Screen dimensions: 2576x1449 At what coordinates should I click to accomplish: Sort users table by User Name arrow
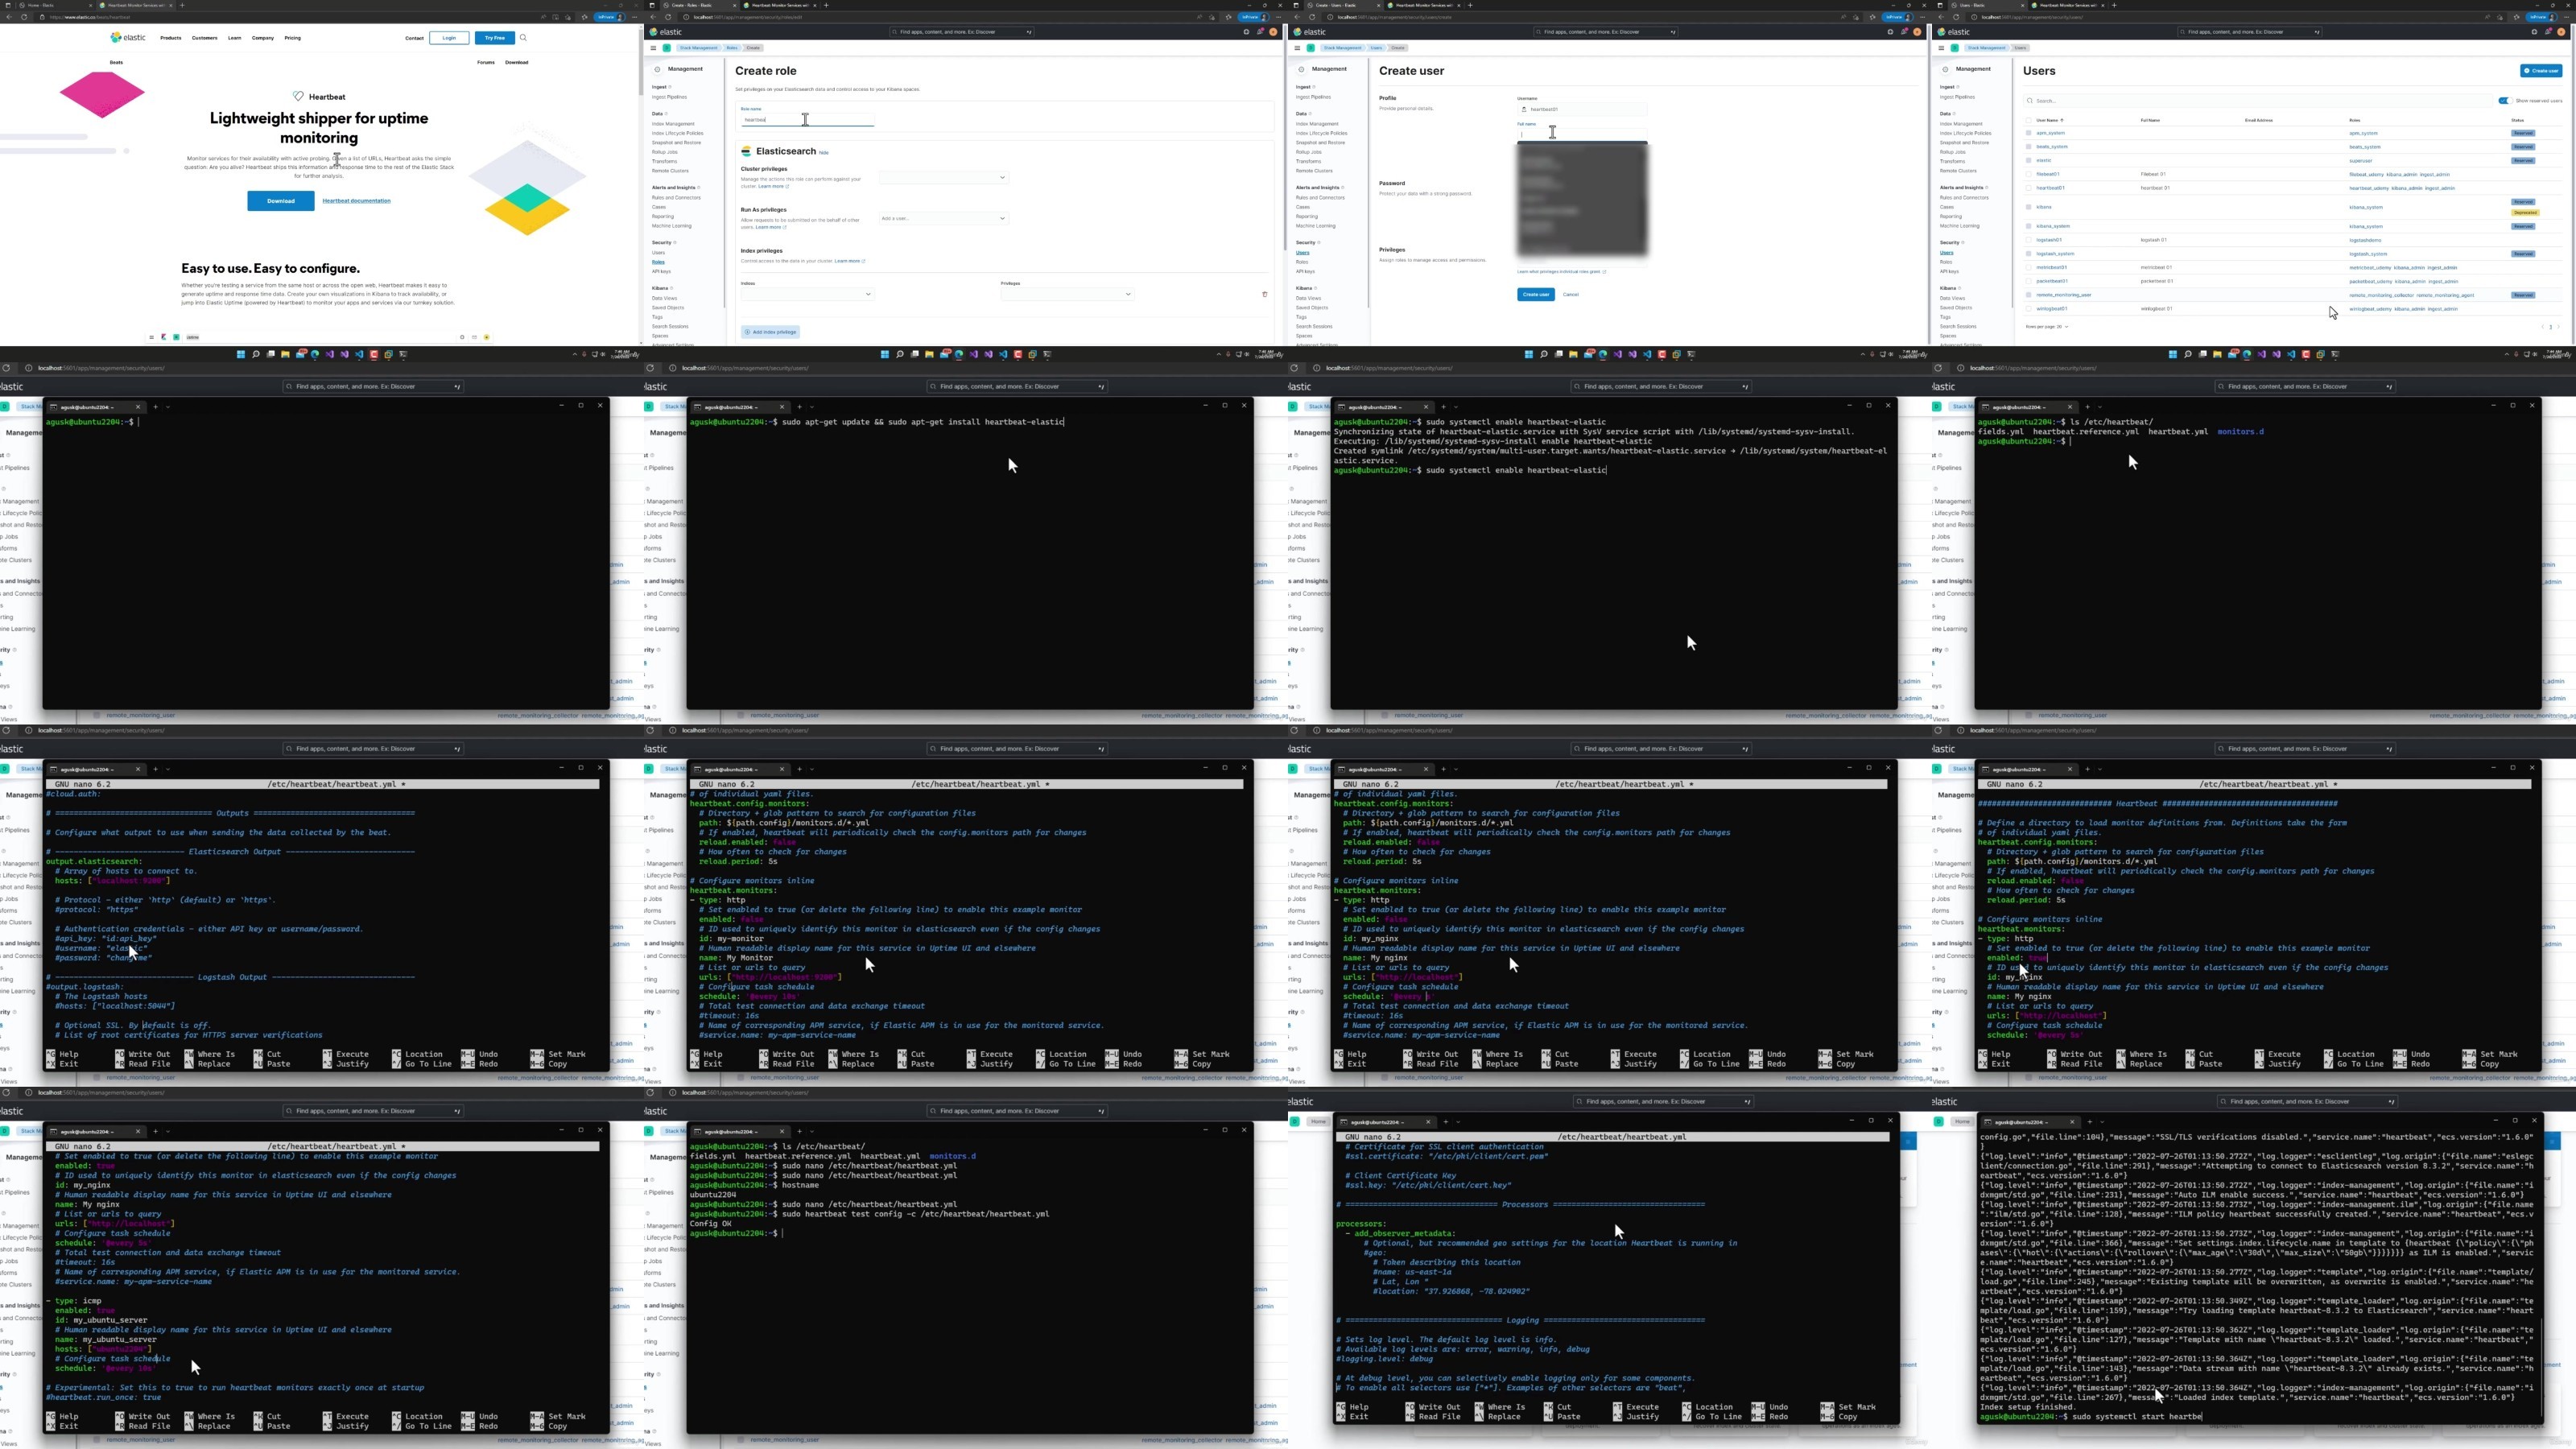pyautogui.click(x=2062, y=120)
